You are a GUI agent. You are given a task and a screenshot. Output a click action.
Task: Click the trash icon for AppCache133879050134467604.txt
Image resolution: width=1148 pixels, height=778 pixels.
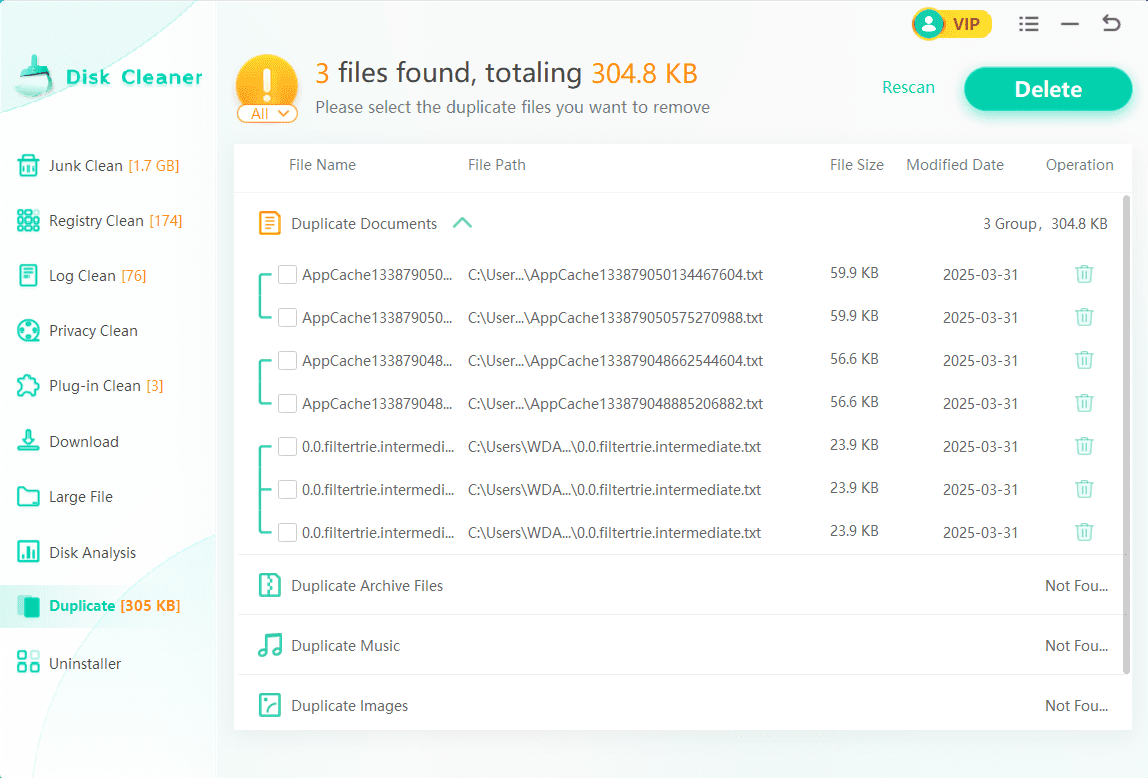[1084, 274]
